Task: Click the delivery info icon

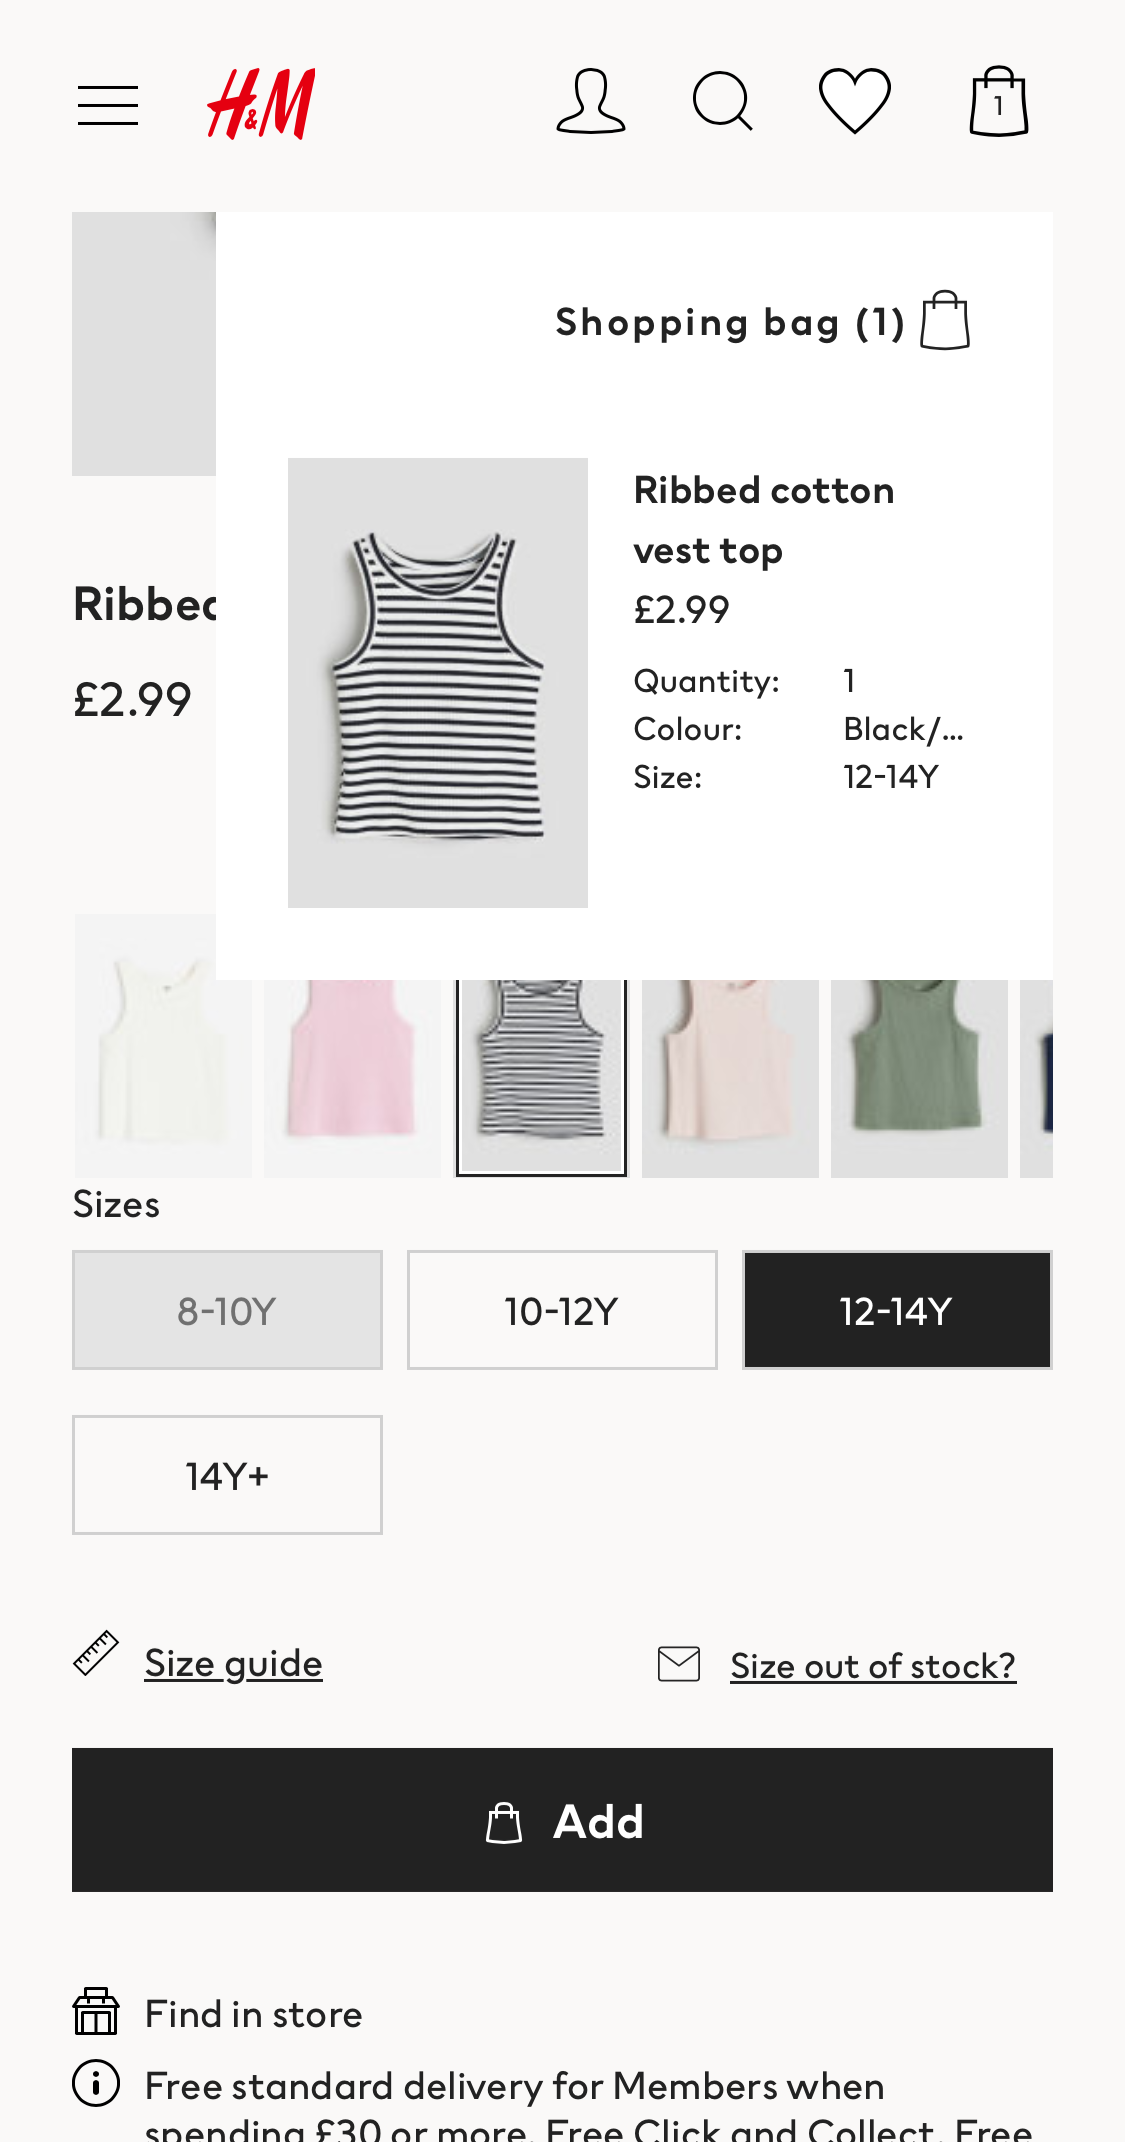Action: click(96, 2084)
